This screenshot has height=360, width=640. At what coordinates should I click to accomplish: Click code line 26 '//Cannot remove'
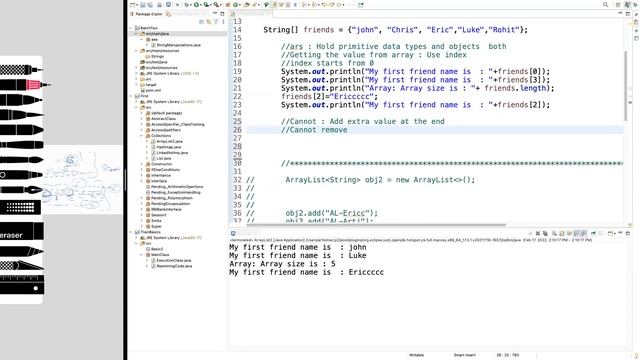(314, 130)
